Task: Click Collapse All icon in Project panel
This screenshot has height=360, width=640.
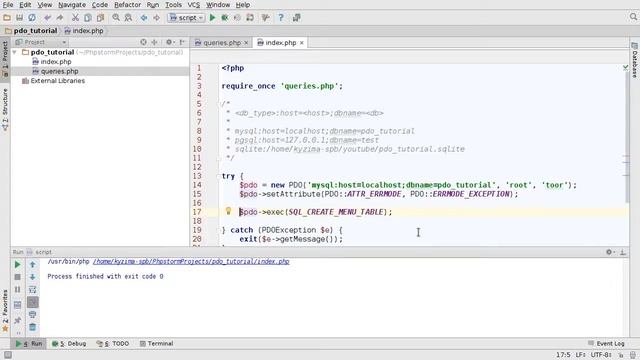Action: point(154,42)
